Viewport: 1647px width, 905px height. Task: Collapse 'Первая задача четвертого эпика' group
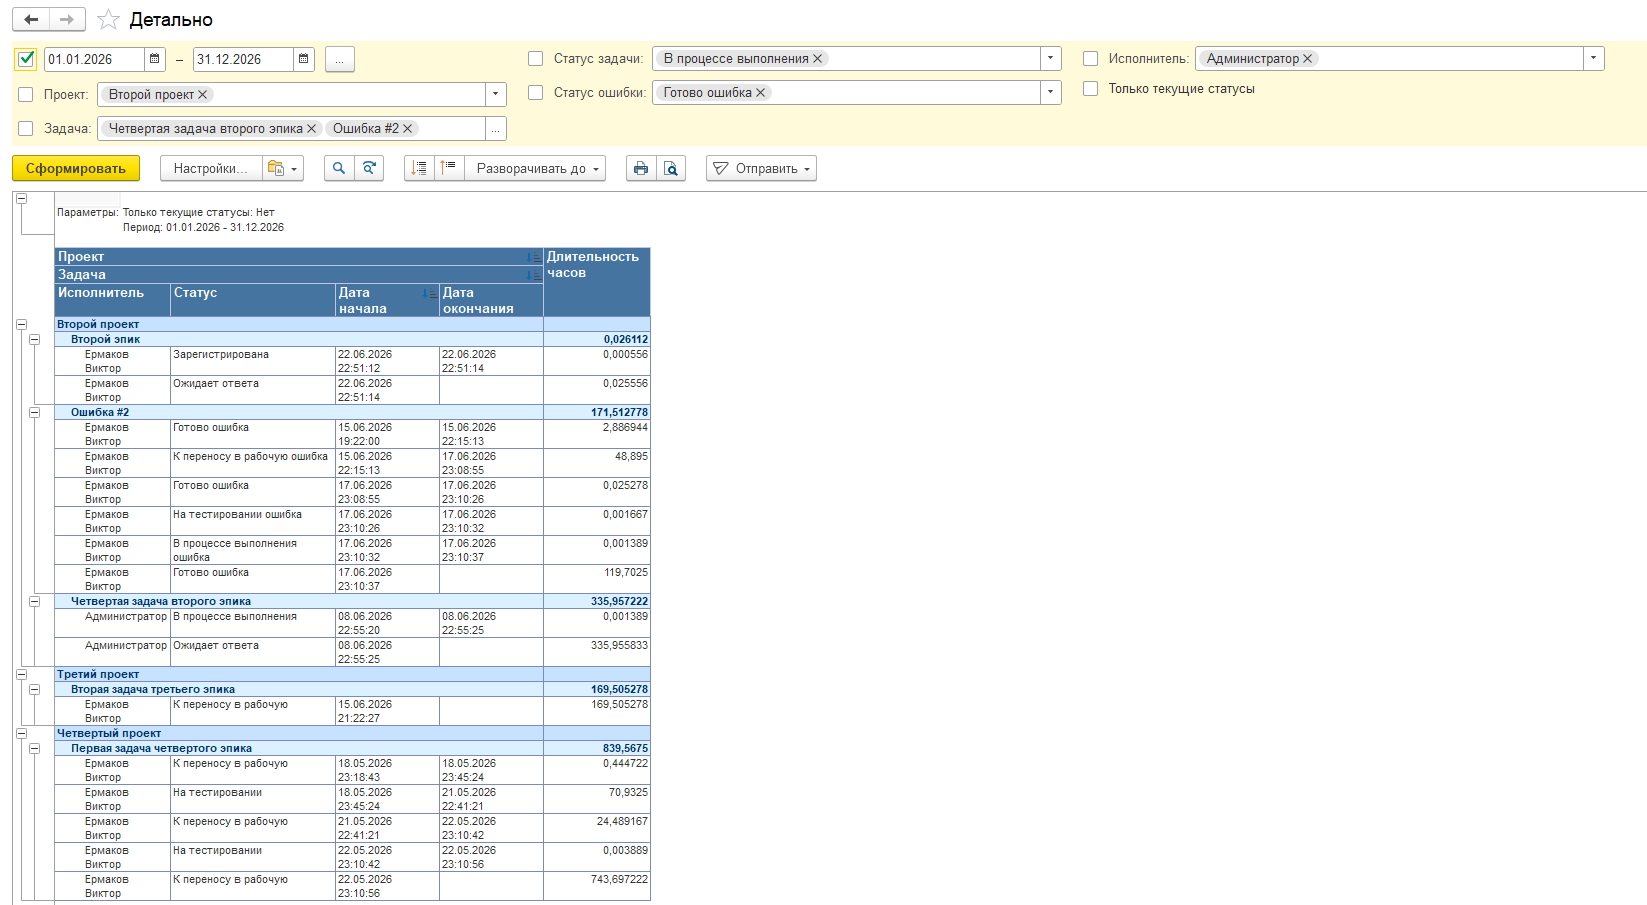point(34,748)
